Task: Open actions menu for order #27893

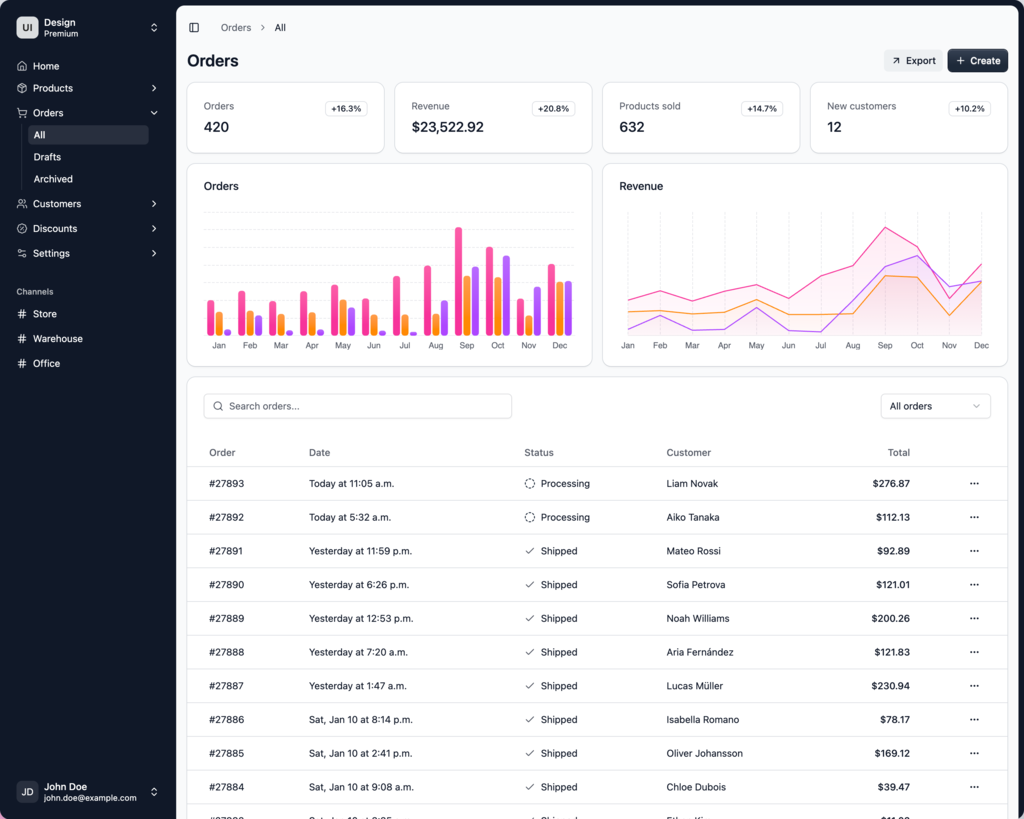Action: [974, 484]
